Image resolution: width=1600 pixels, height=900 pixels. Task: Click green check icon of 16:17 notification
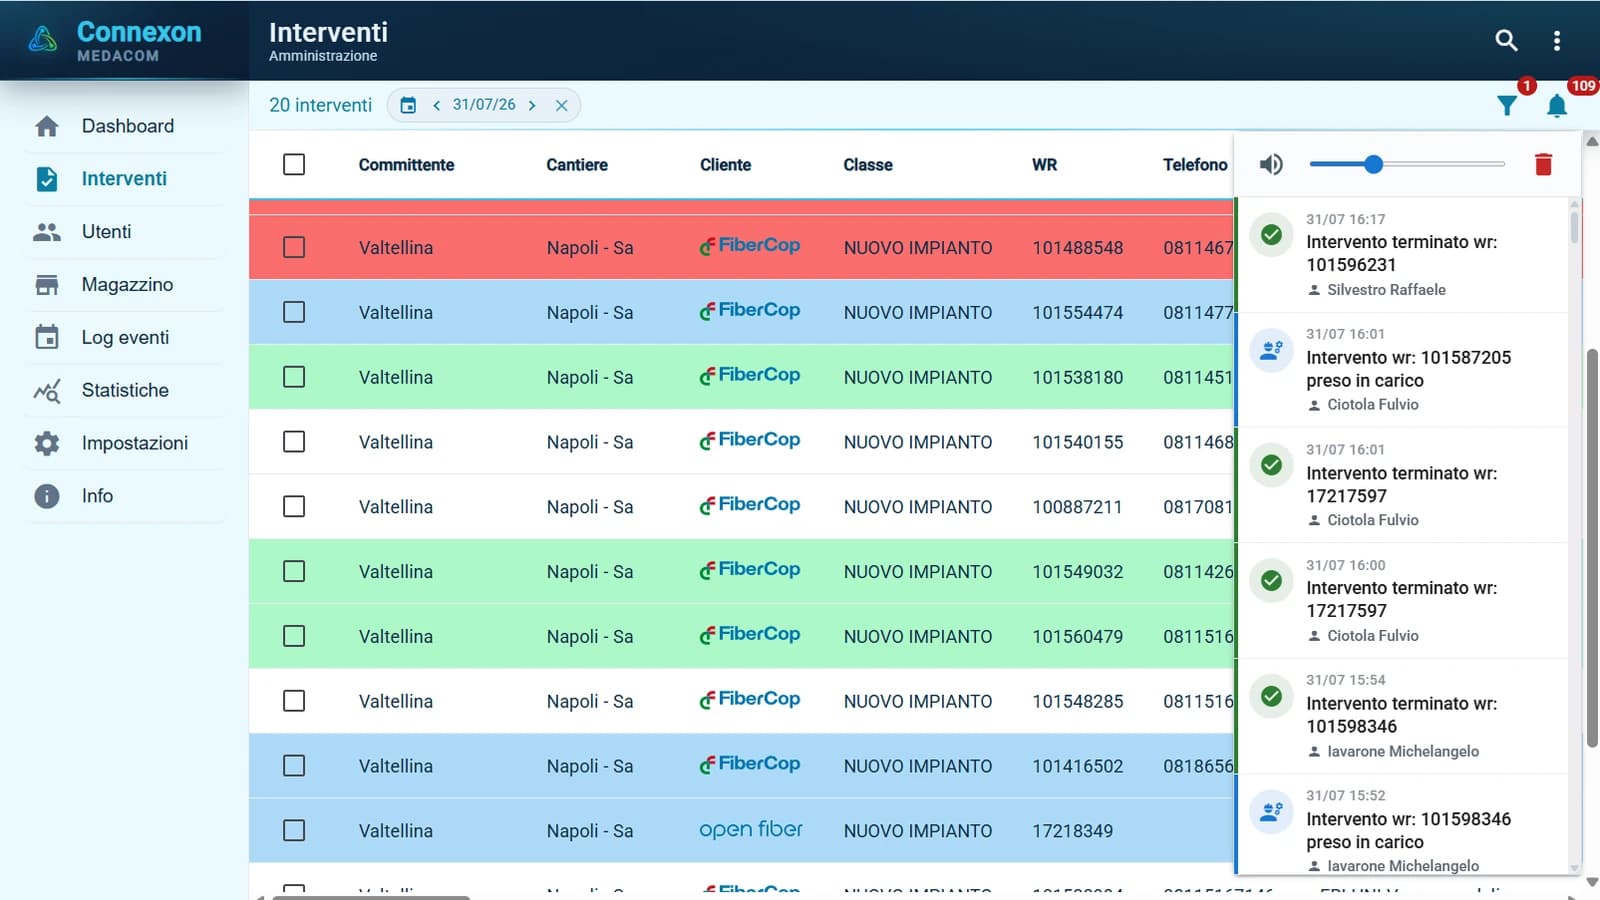tap(1271, 235)
